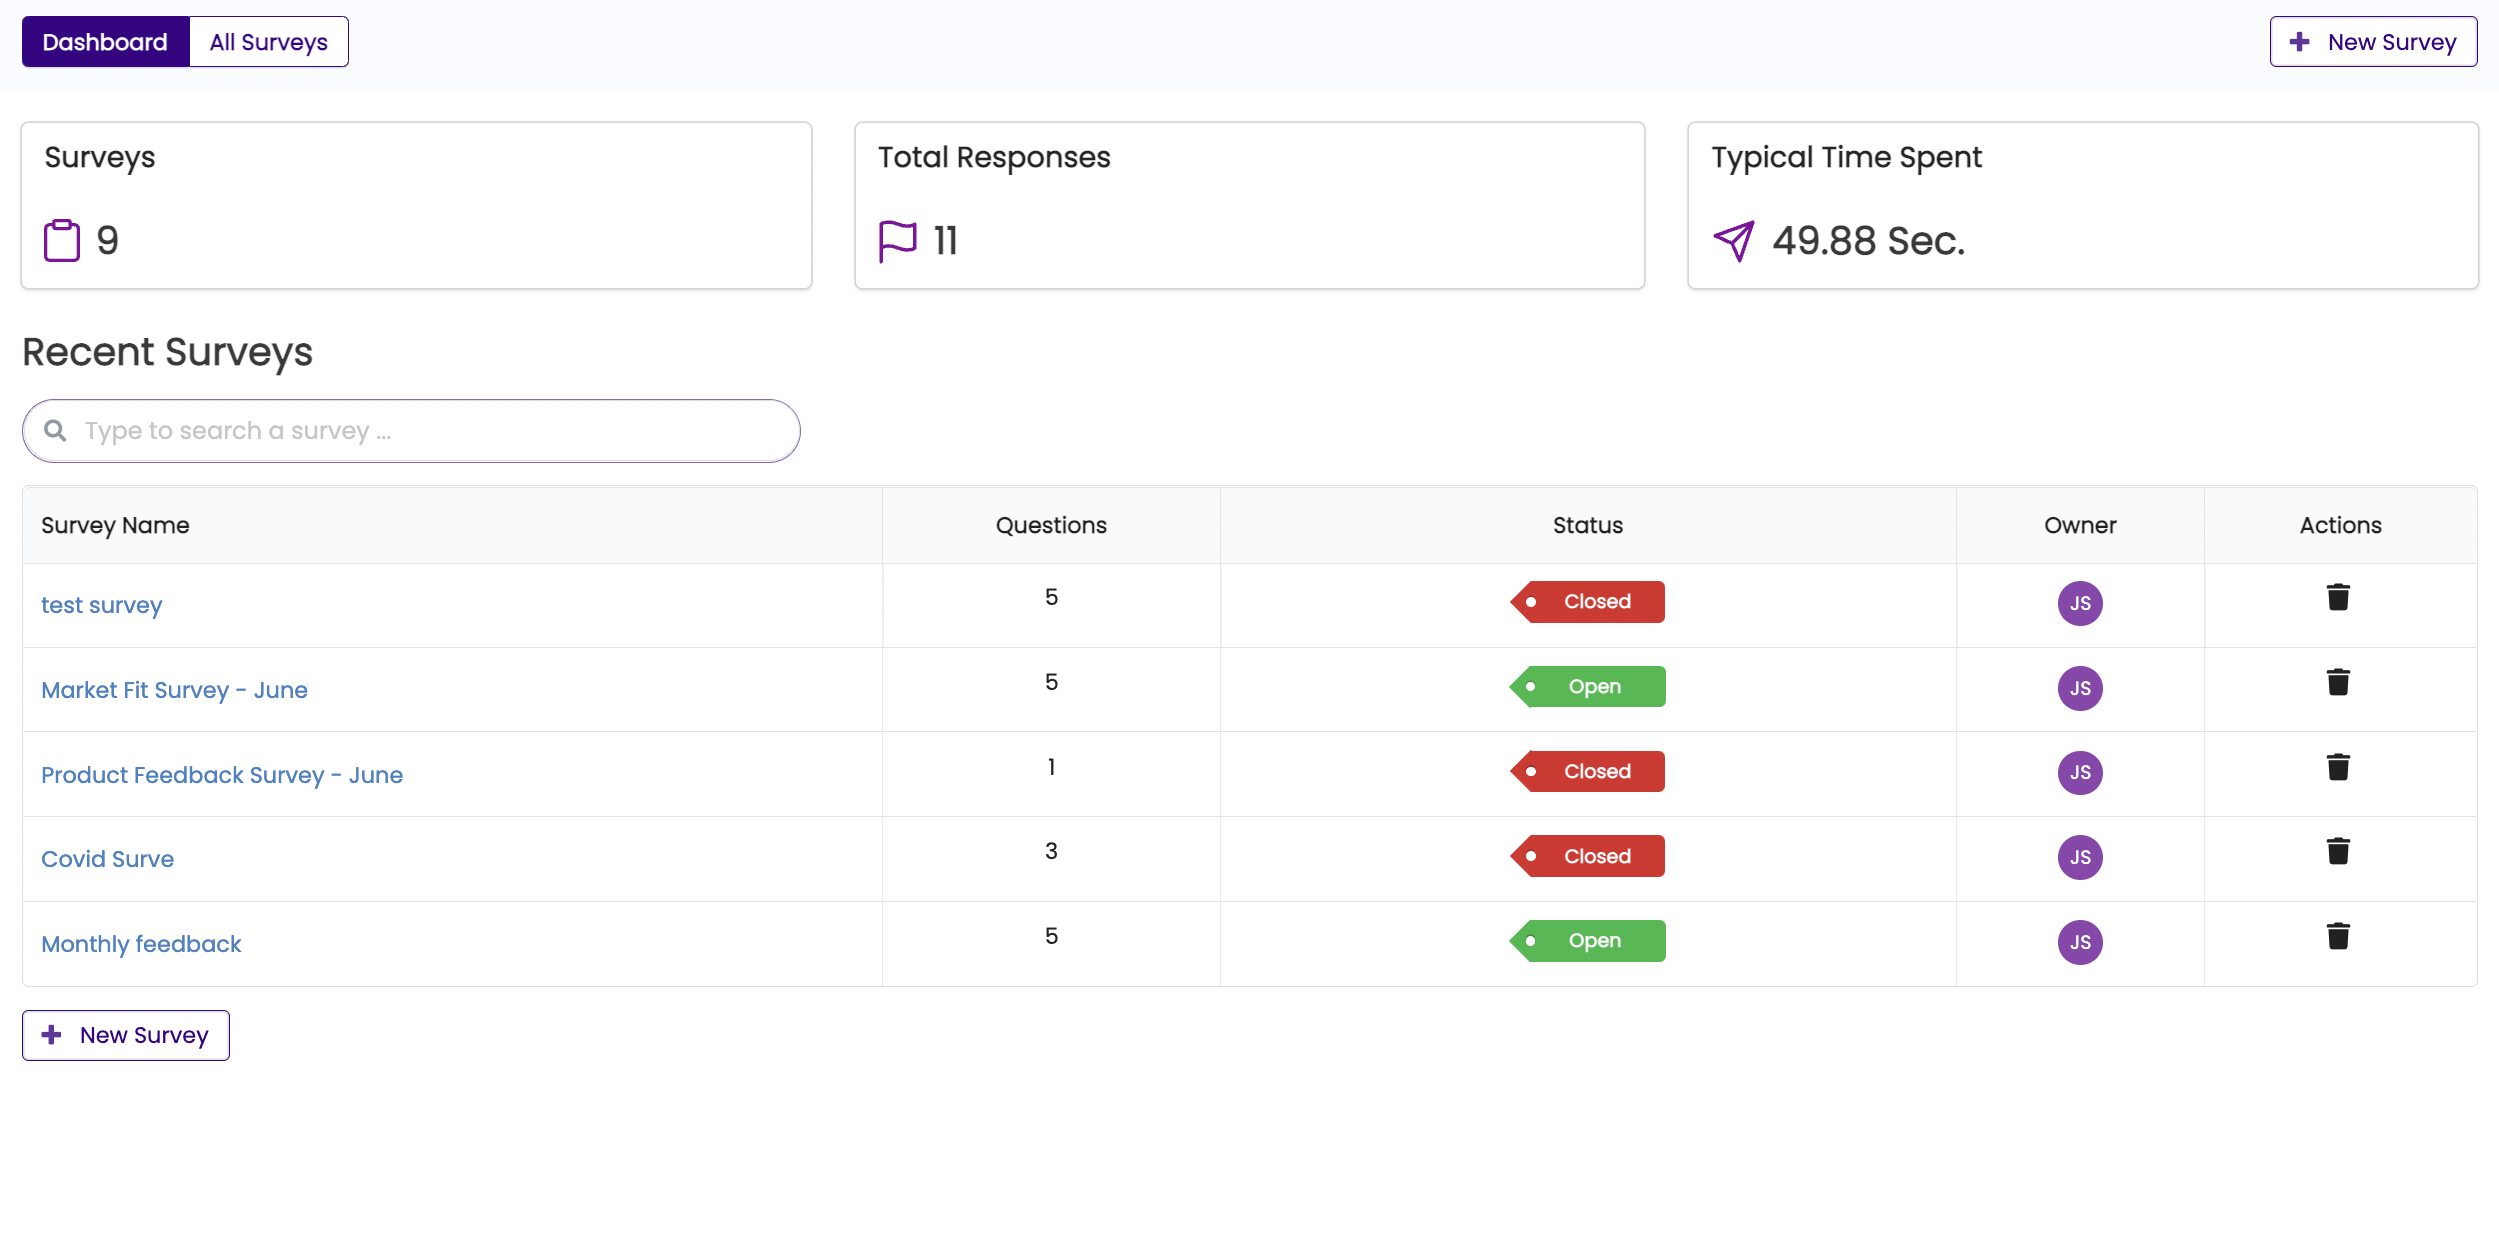Viewport: 2499px width, 1237px height.
Task: Click the Dashboard tab
Action: point(104,40)
